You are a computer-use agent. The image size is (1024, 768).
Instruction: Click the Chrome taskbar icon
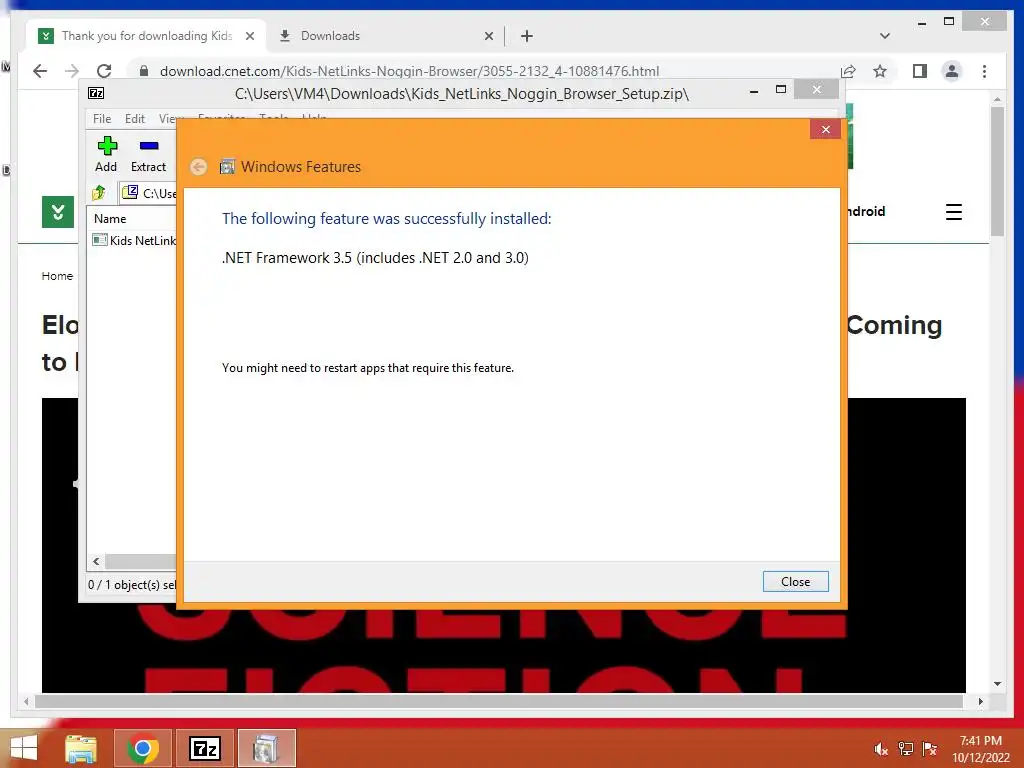click(x=142, y=748)
